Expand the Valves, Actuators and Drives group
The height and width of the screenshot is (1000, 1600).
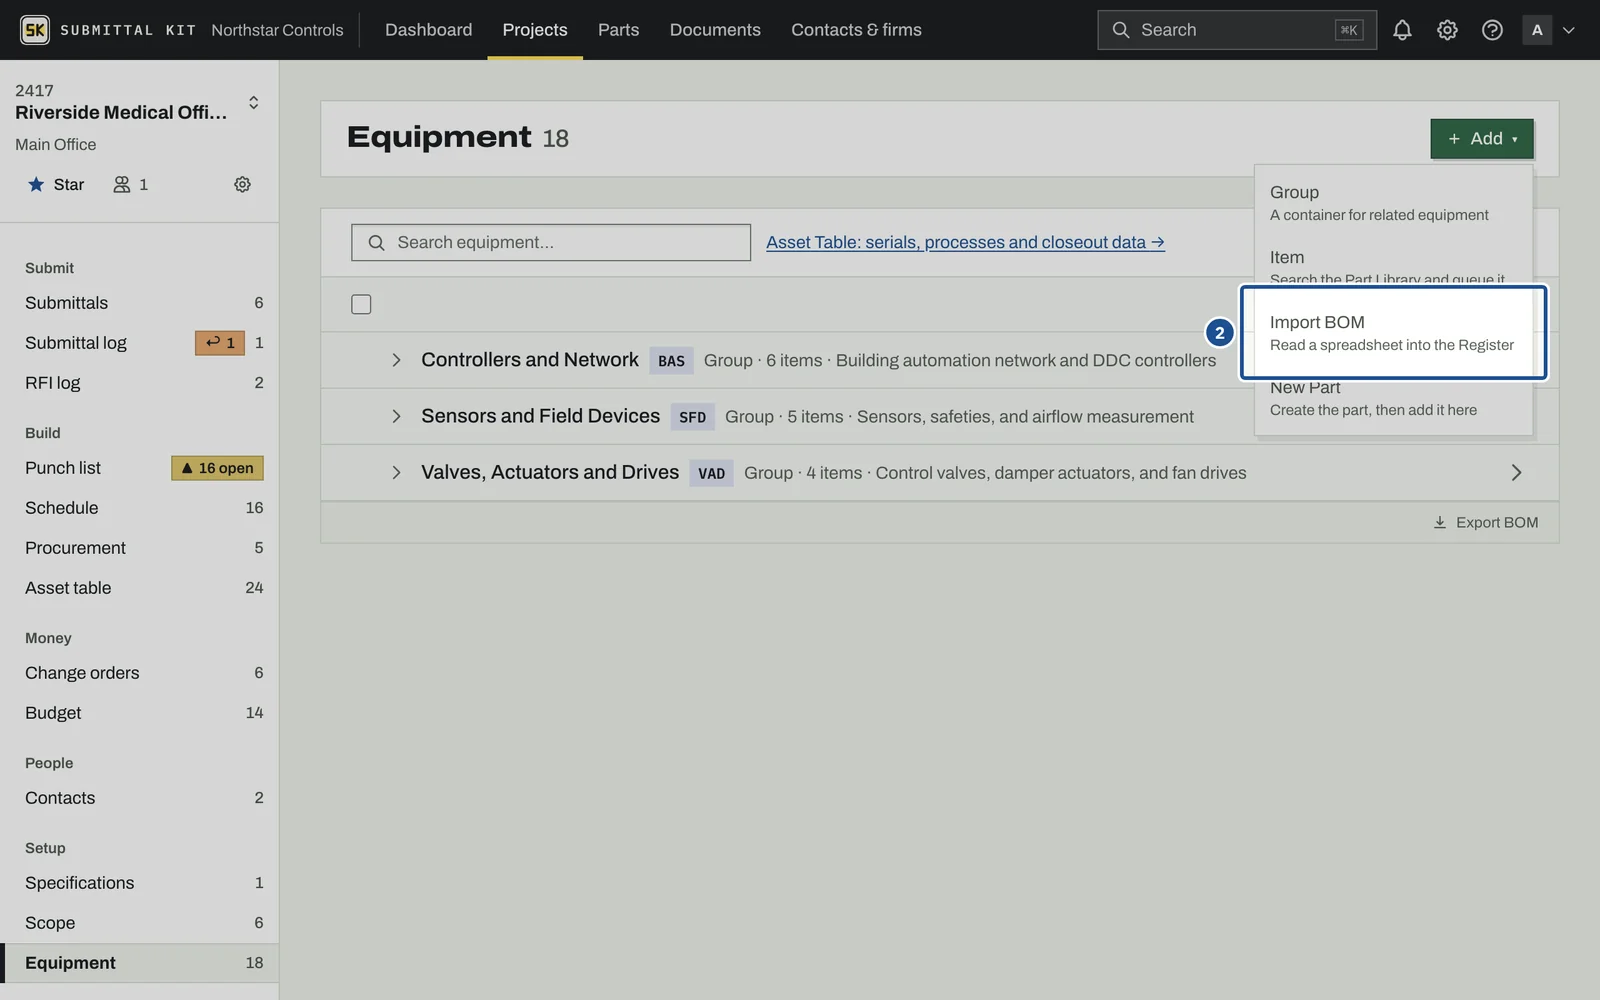click(x=396, y=472)
